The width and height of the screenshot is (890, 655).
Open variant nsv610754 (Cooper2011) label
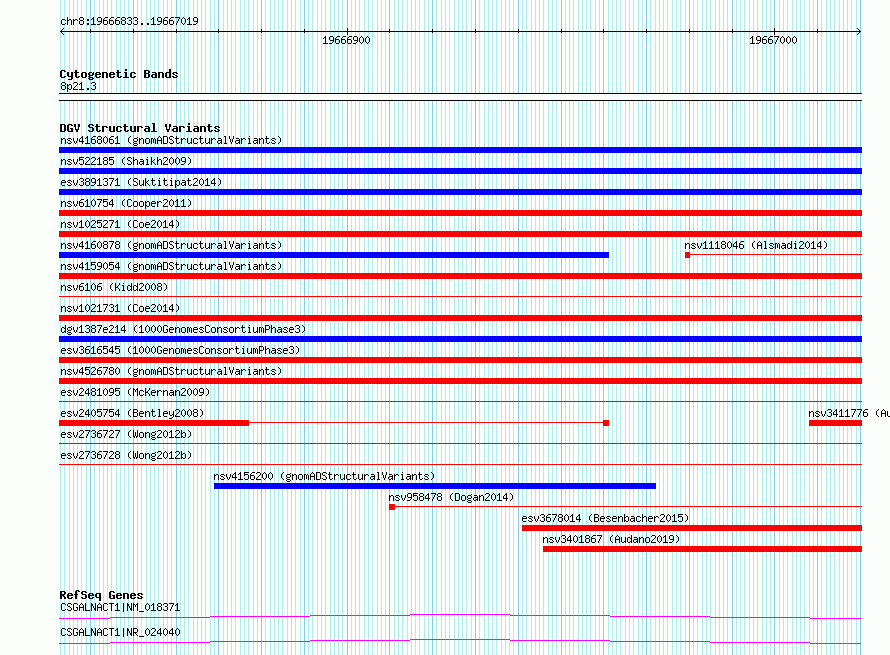(x=126, y=203)
